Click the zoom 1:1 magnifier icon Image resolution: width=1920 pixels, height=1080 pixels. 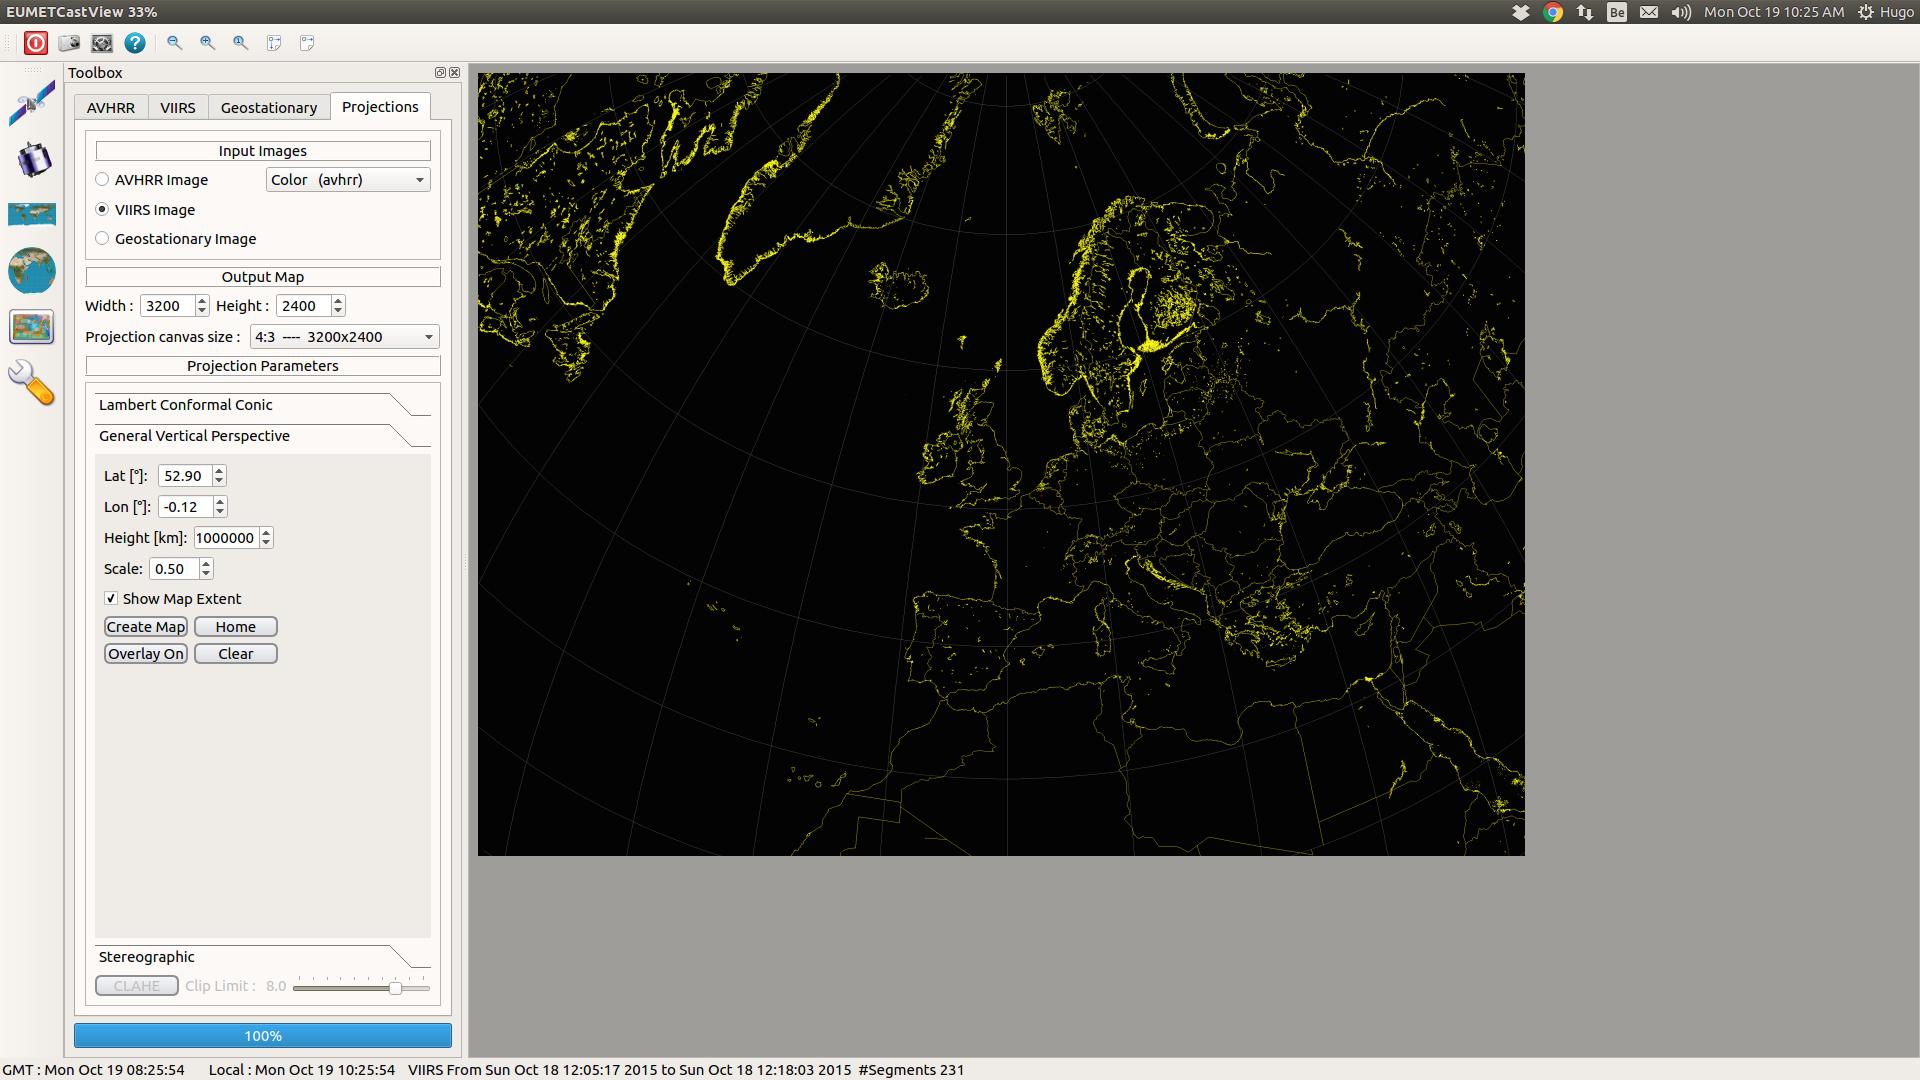click(x=241, y=43)
